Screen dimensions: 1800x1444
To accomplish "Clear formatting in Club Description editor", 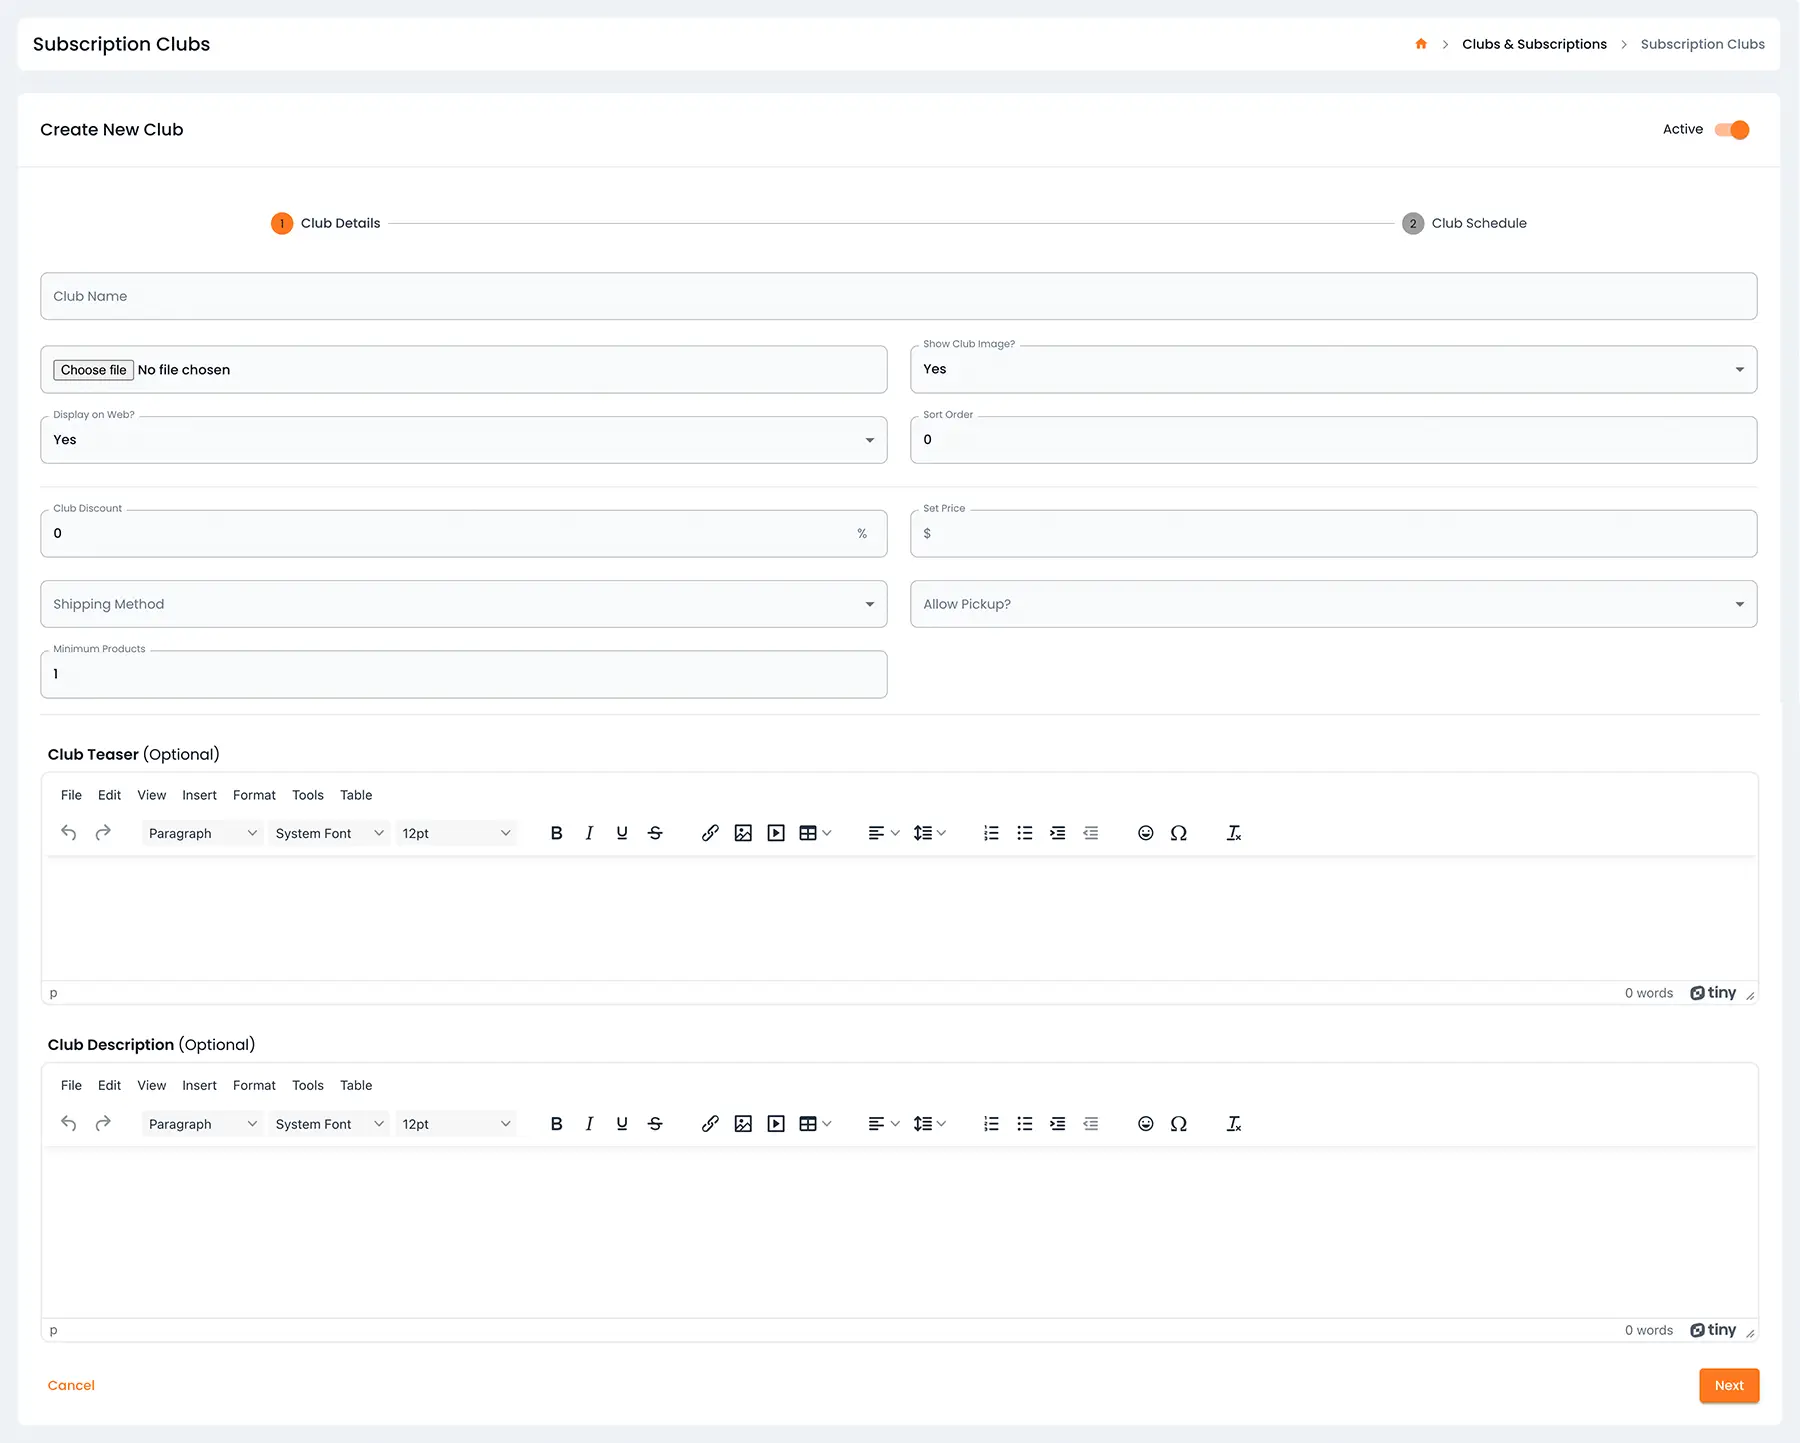I will point(1234,1124).
